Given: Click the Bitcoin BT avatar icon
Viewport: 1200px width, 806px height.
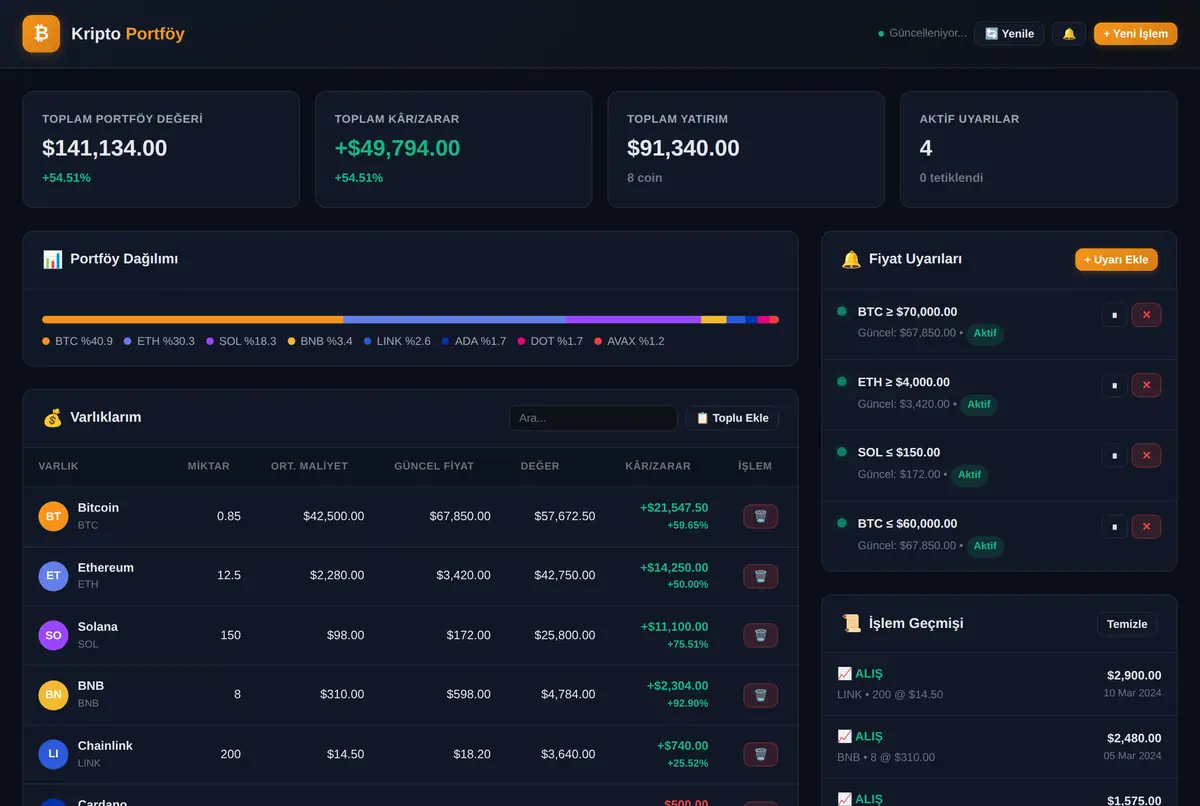Looking at the screenshot, I should tap(53, 517).
